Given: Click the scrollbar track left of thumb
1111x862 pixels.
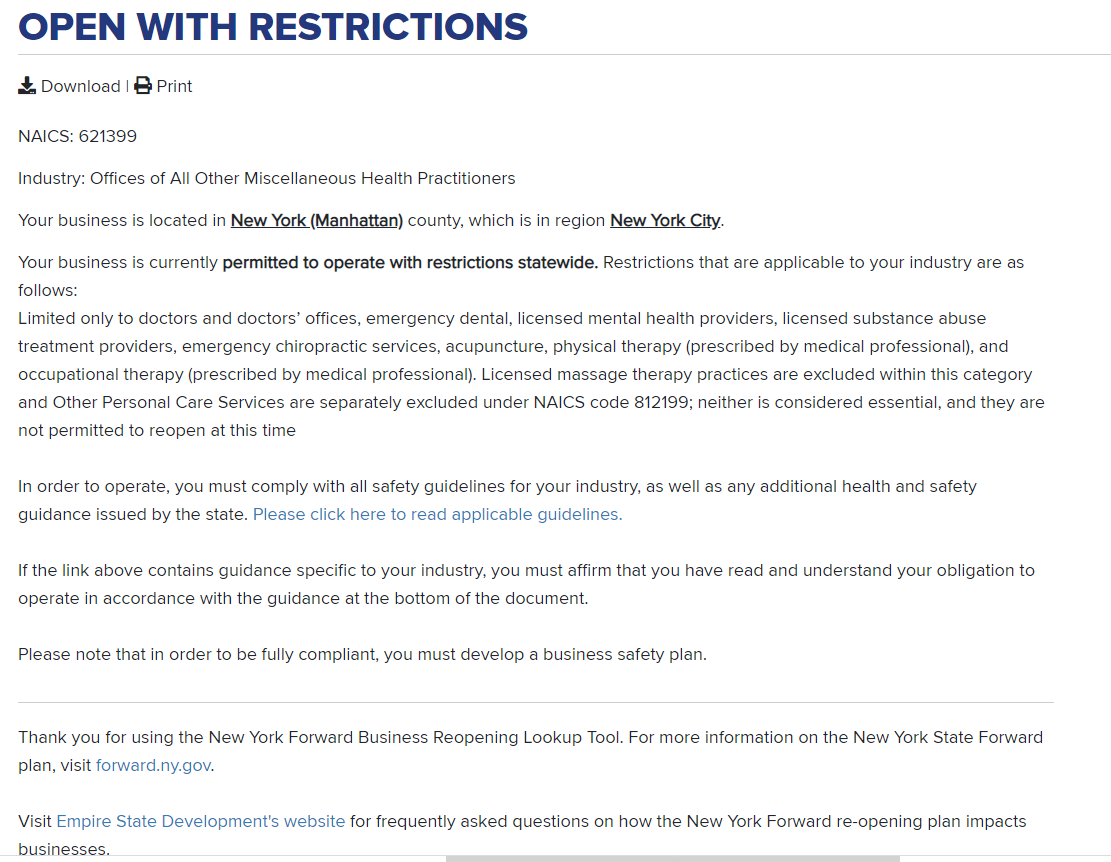Looking at the screenshot, I should (x=222, y=858).
